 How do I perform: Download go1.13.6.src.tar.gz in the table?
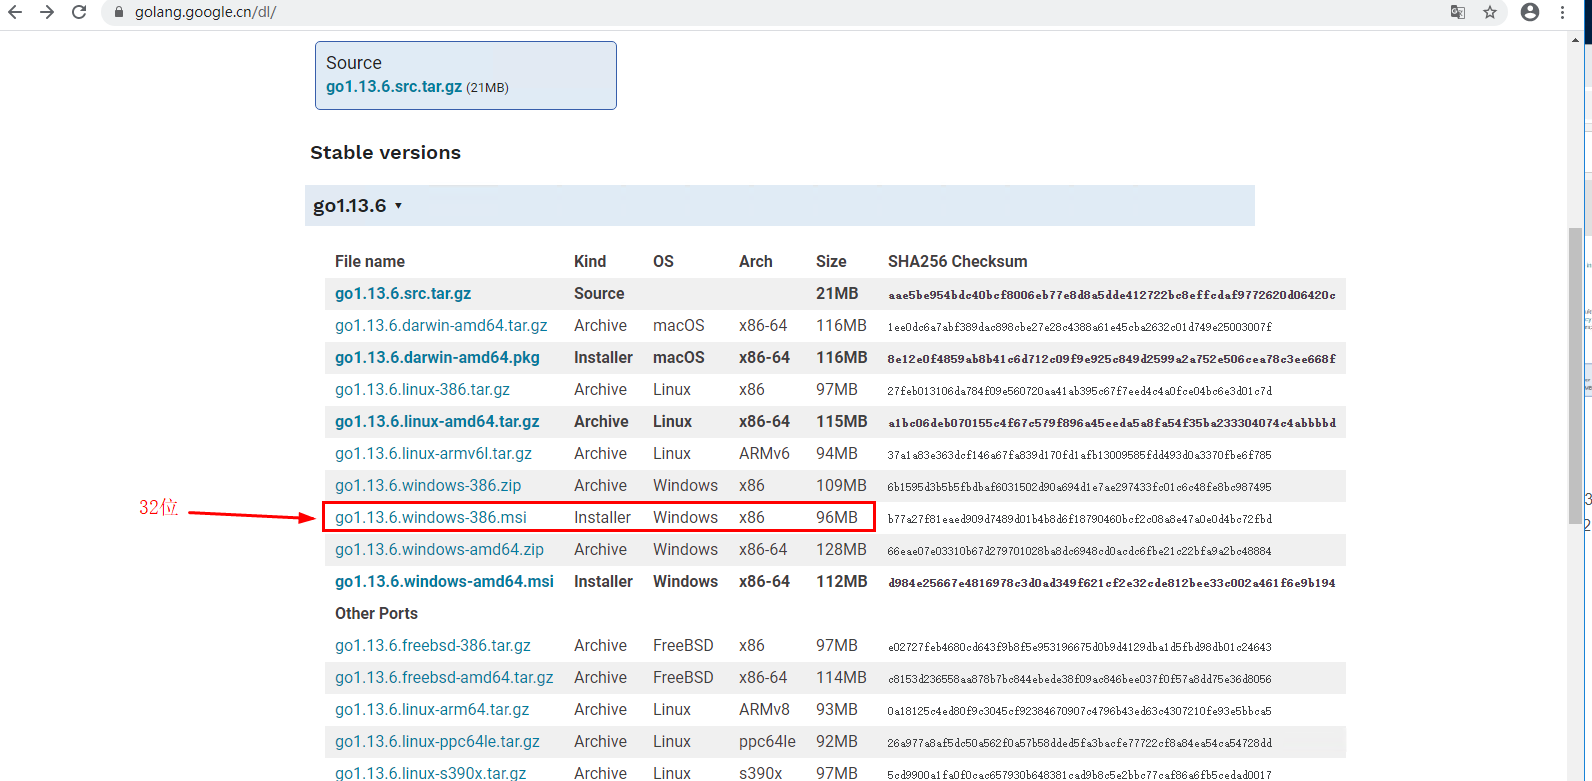(x=403, y=293)
